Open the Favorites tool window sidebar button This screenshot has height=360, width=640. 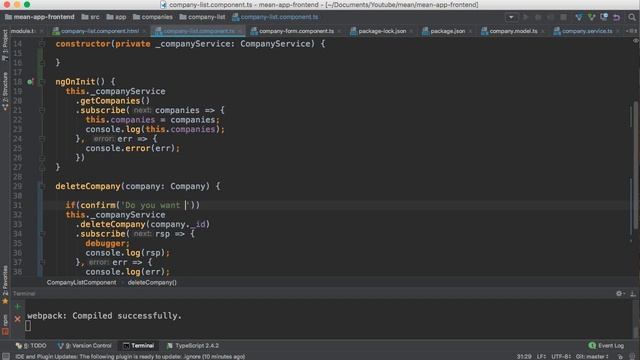(5, 284)
